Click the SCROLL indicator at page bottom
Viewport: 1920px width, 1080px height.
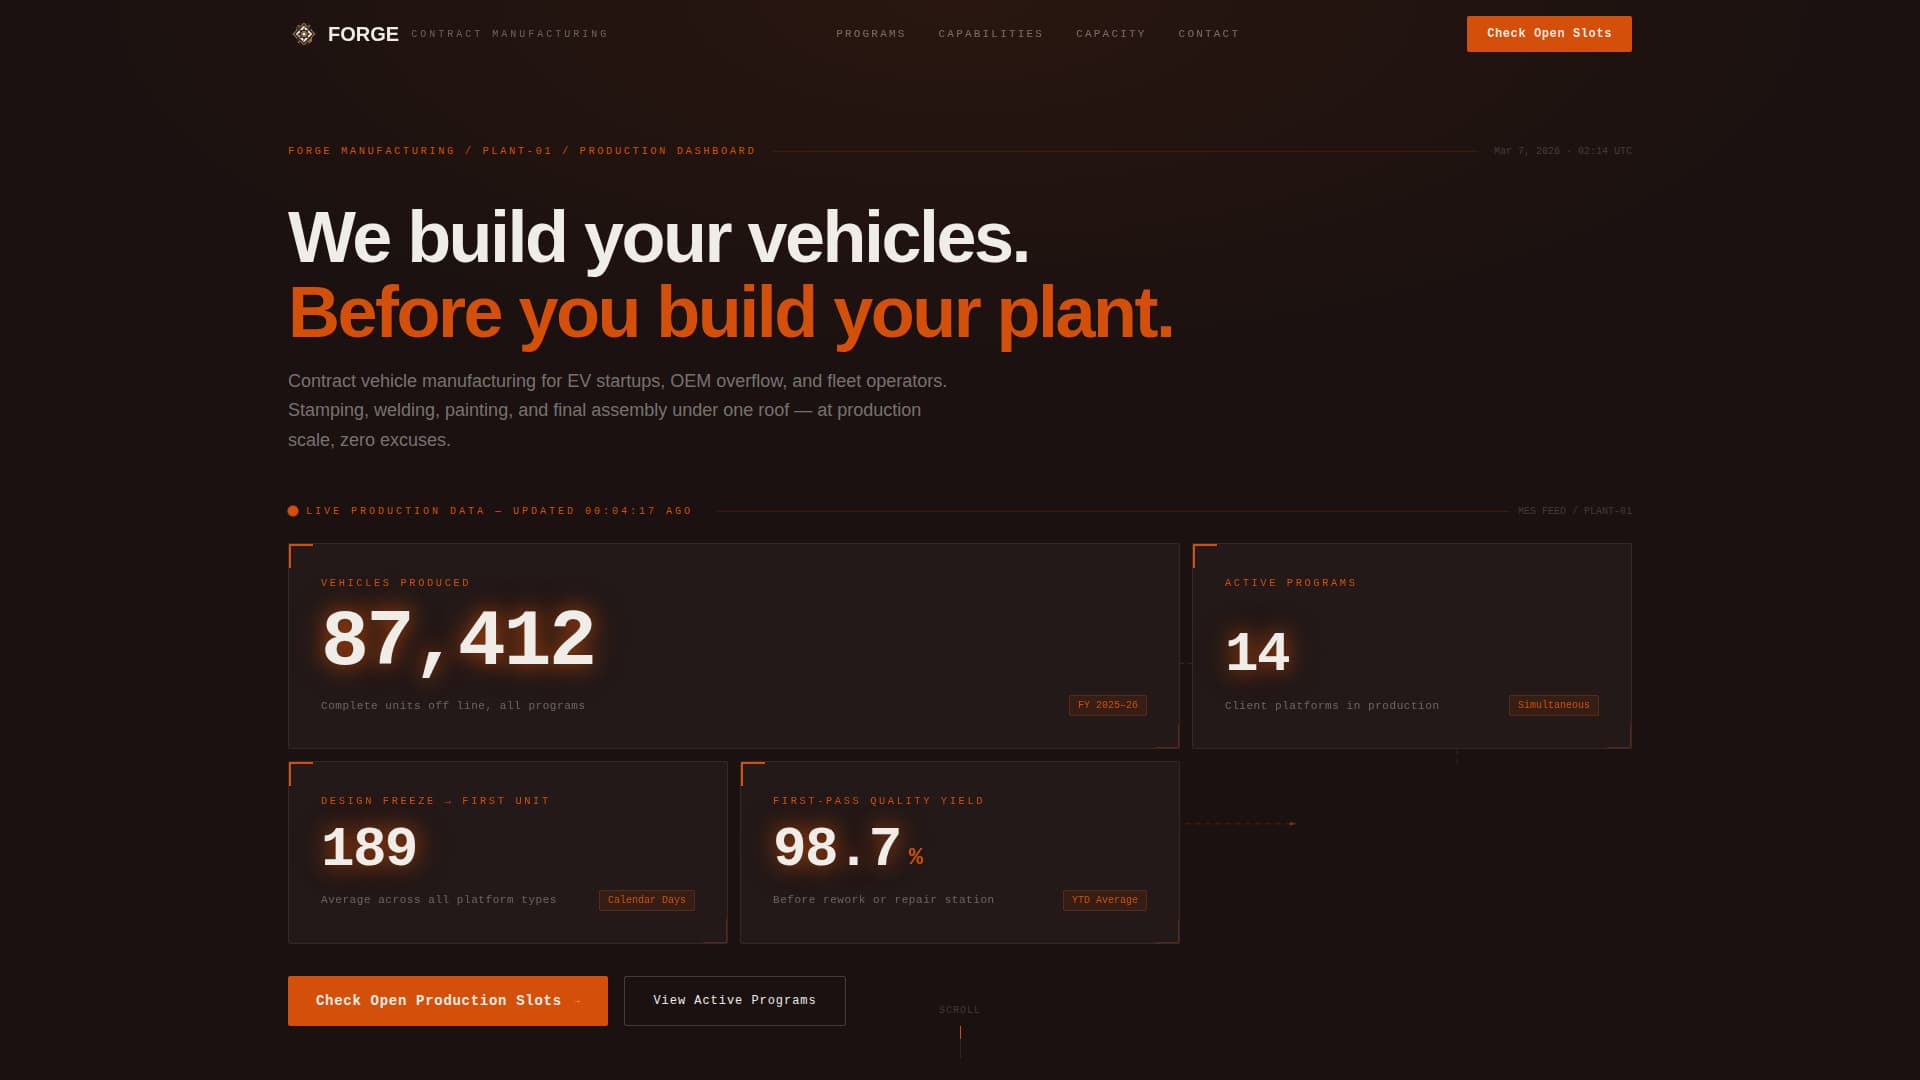[x=959, y=1010]
